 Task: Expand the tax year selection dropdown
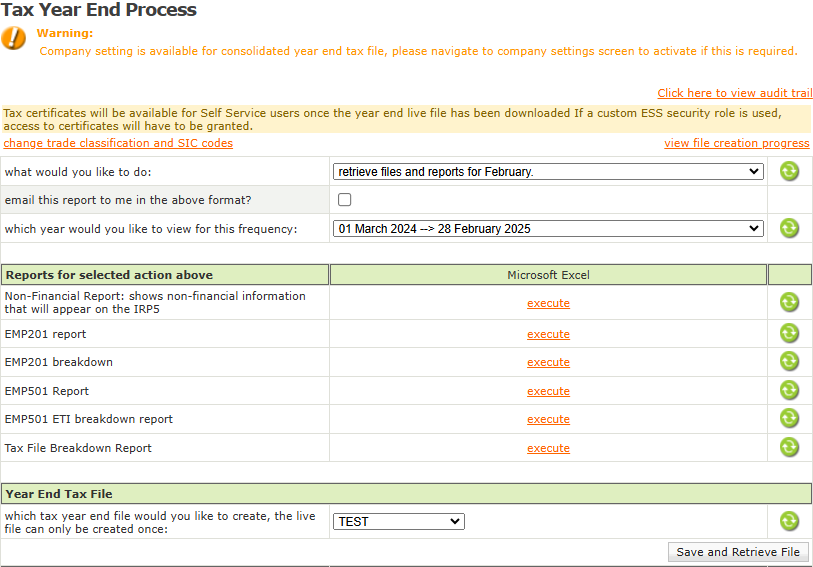click(548, 229)
